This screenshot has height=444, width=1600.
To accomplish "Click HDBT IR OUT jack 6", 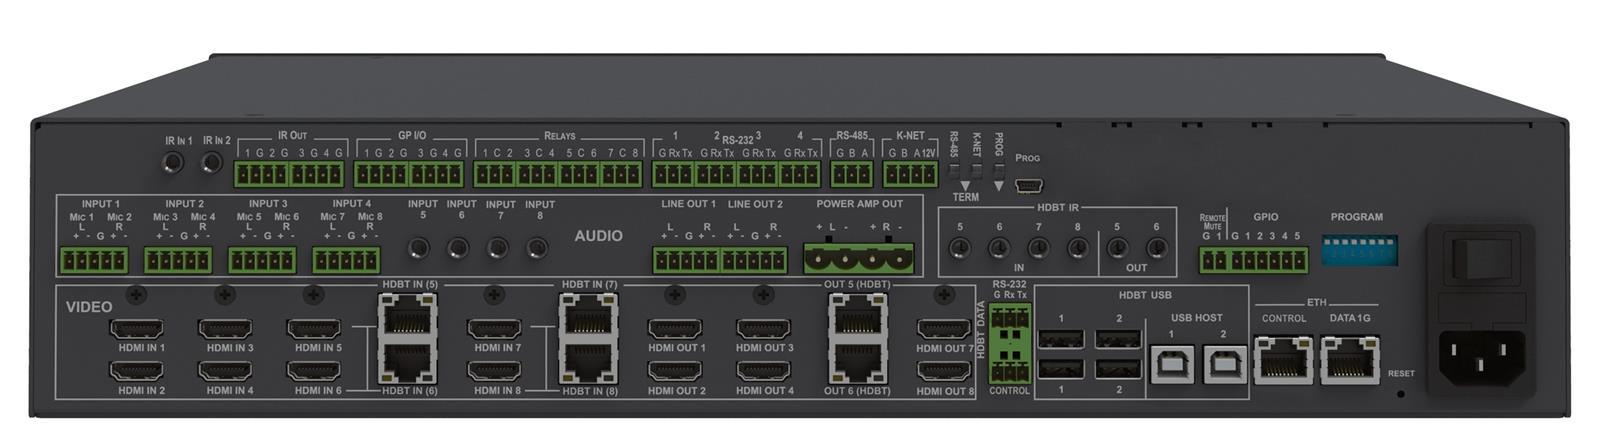I will pos(1157,247).
